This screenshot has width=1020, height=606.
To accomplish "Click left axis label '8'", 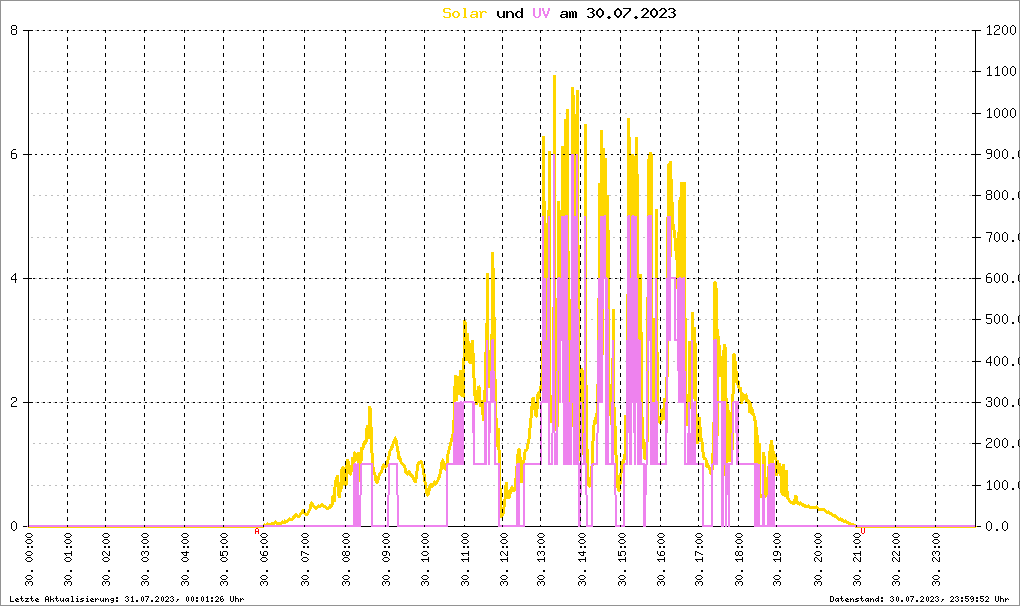I will tap(14, 30).
